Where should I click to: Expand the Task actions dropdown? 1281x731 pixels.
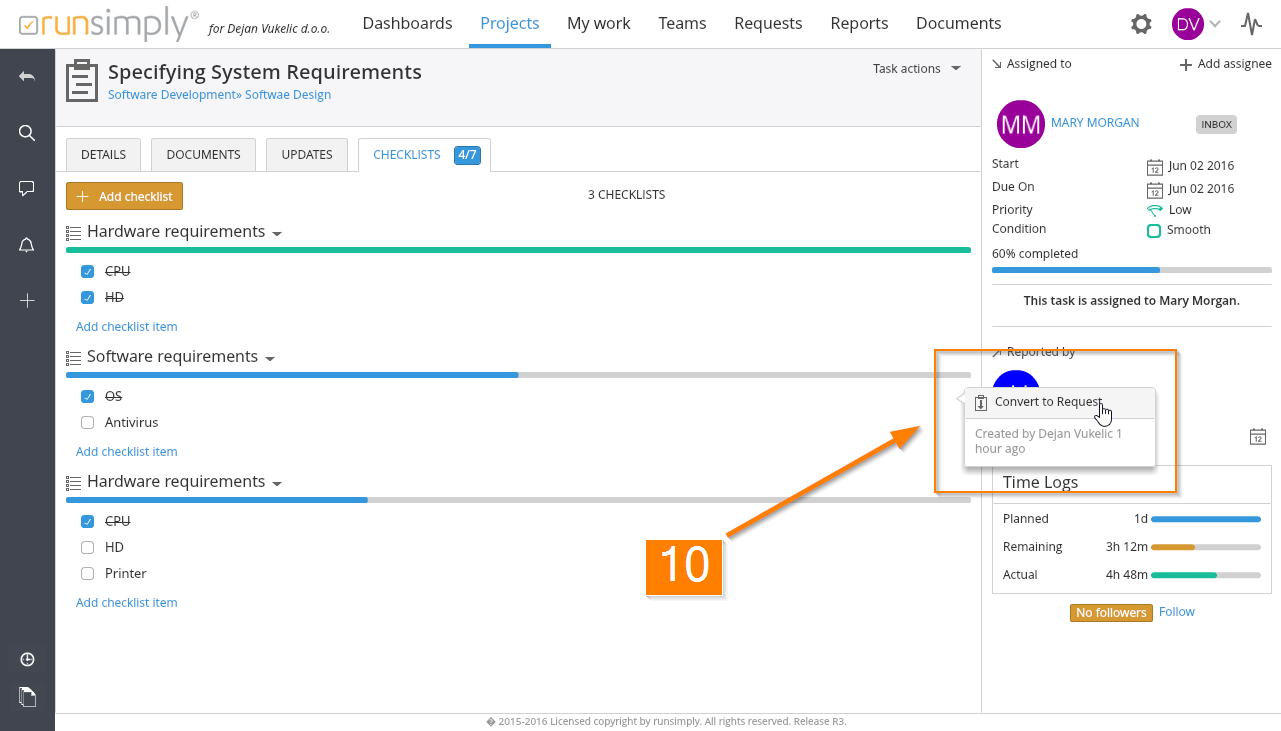[x=916, y=69]
